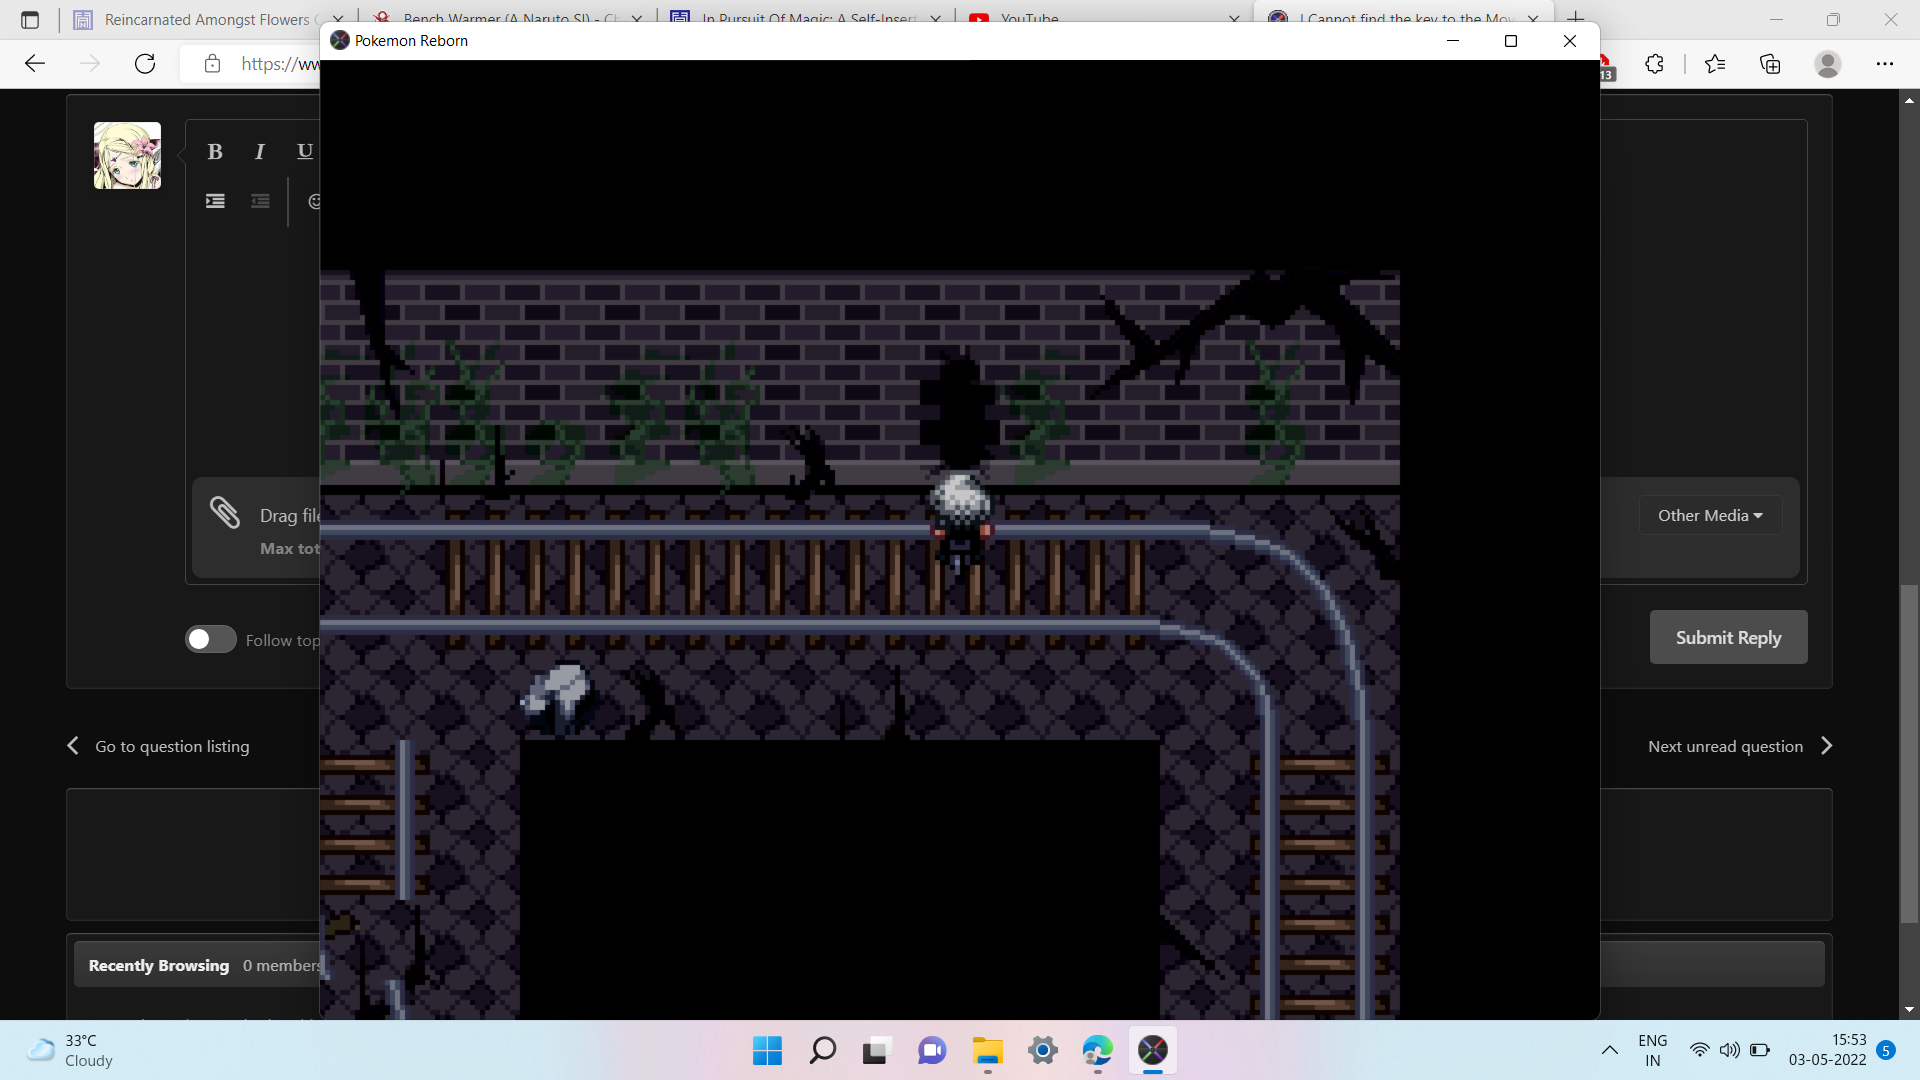Click the user avatar thumbnail

pyautogui.click(x=127, y=156)
